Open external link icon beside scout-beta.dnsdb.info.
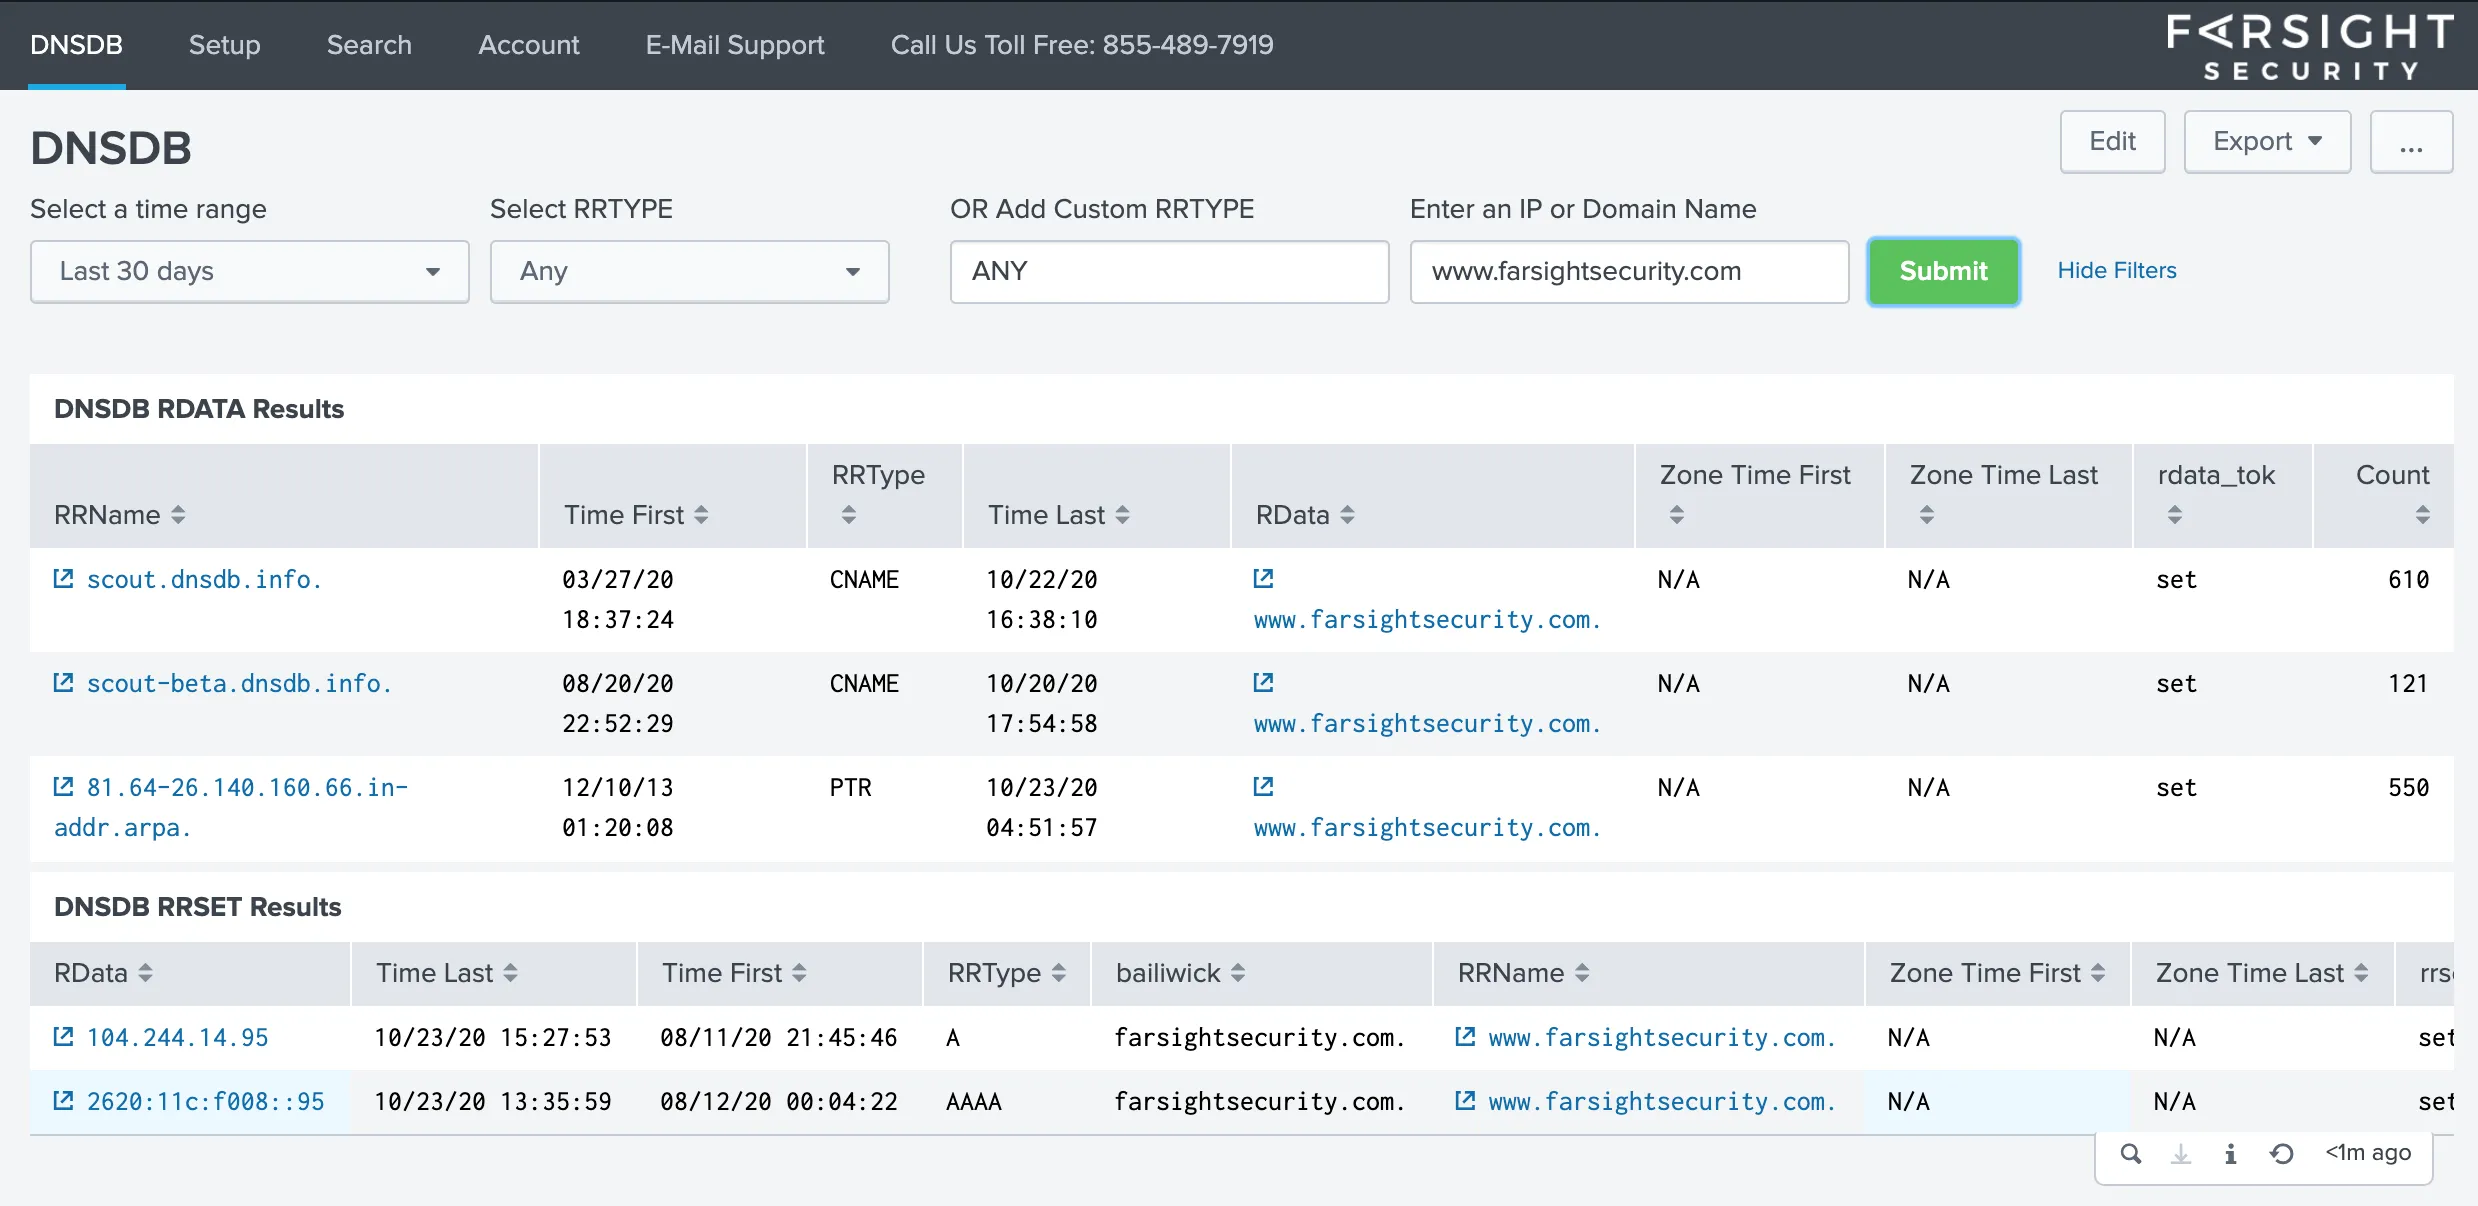 [63, 683]
